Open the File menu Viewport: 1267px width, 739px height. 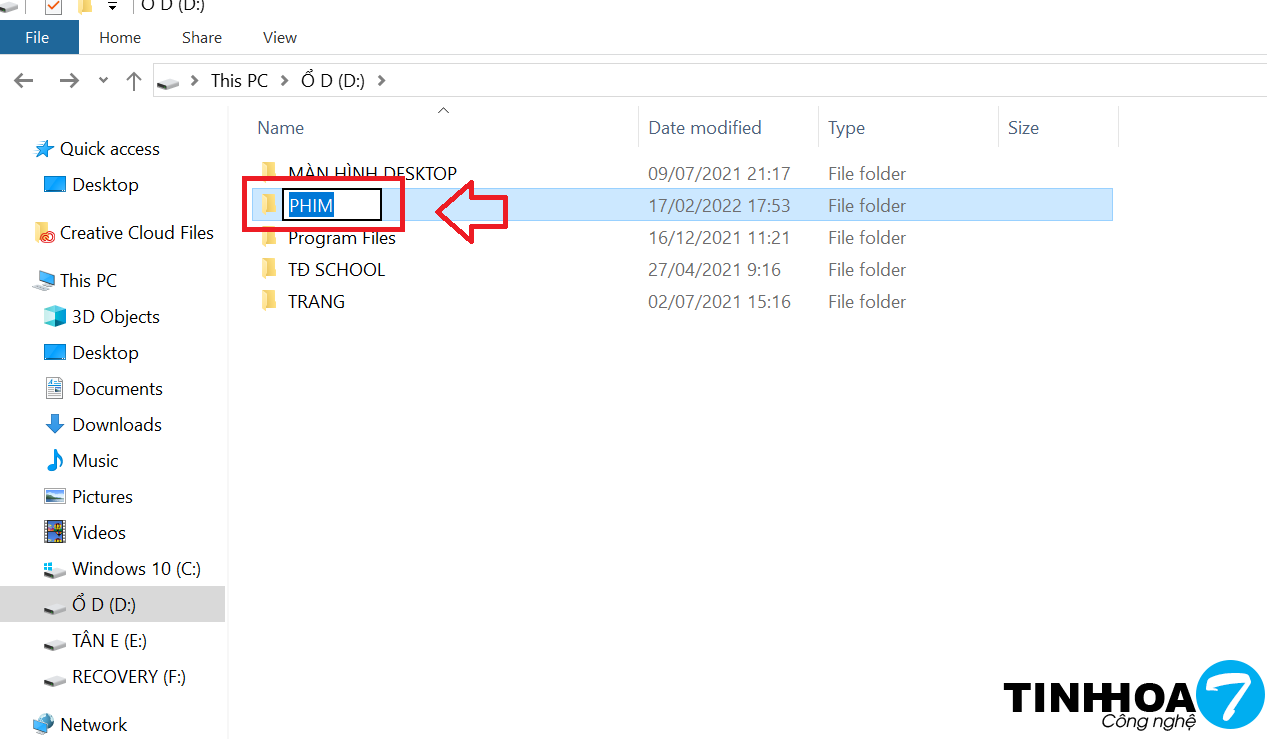tap(37, 37)
